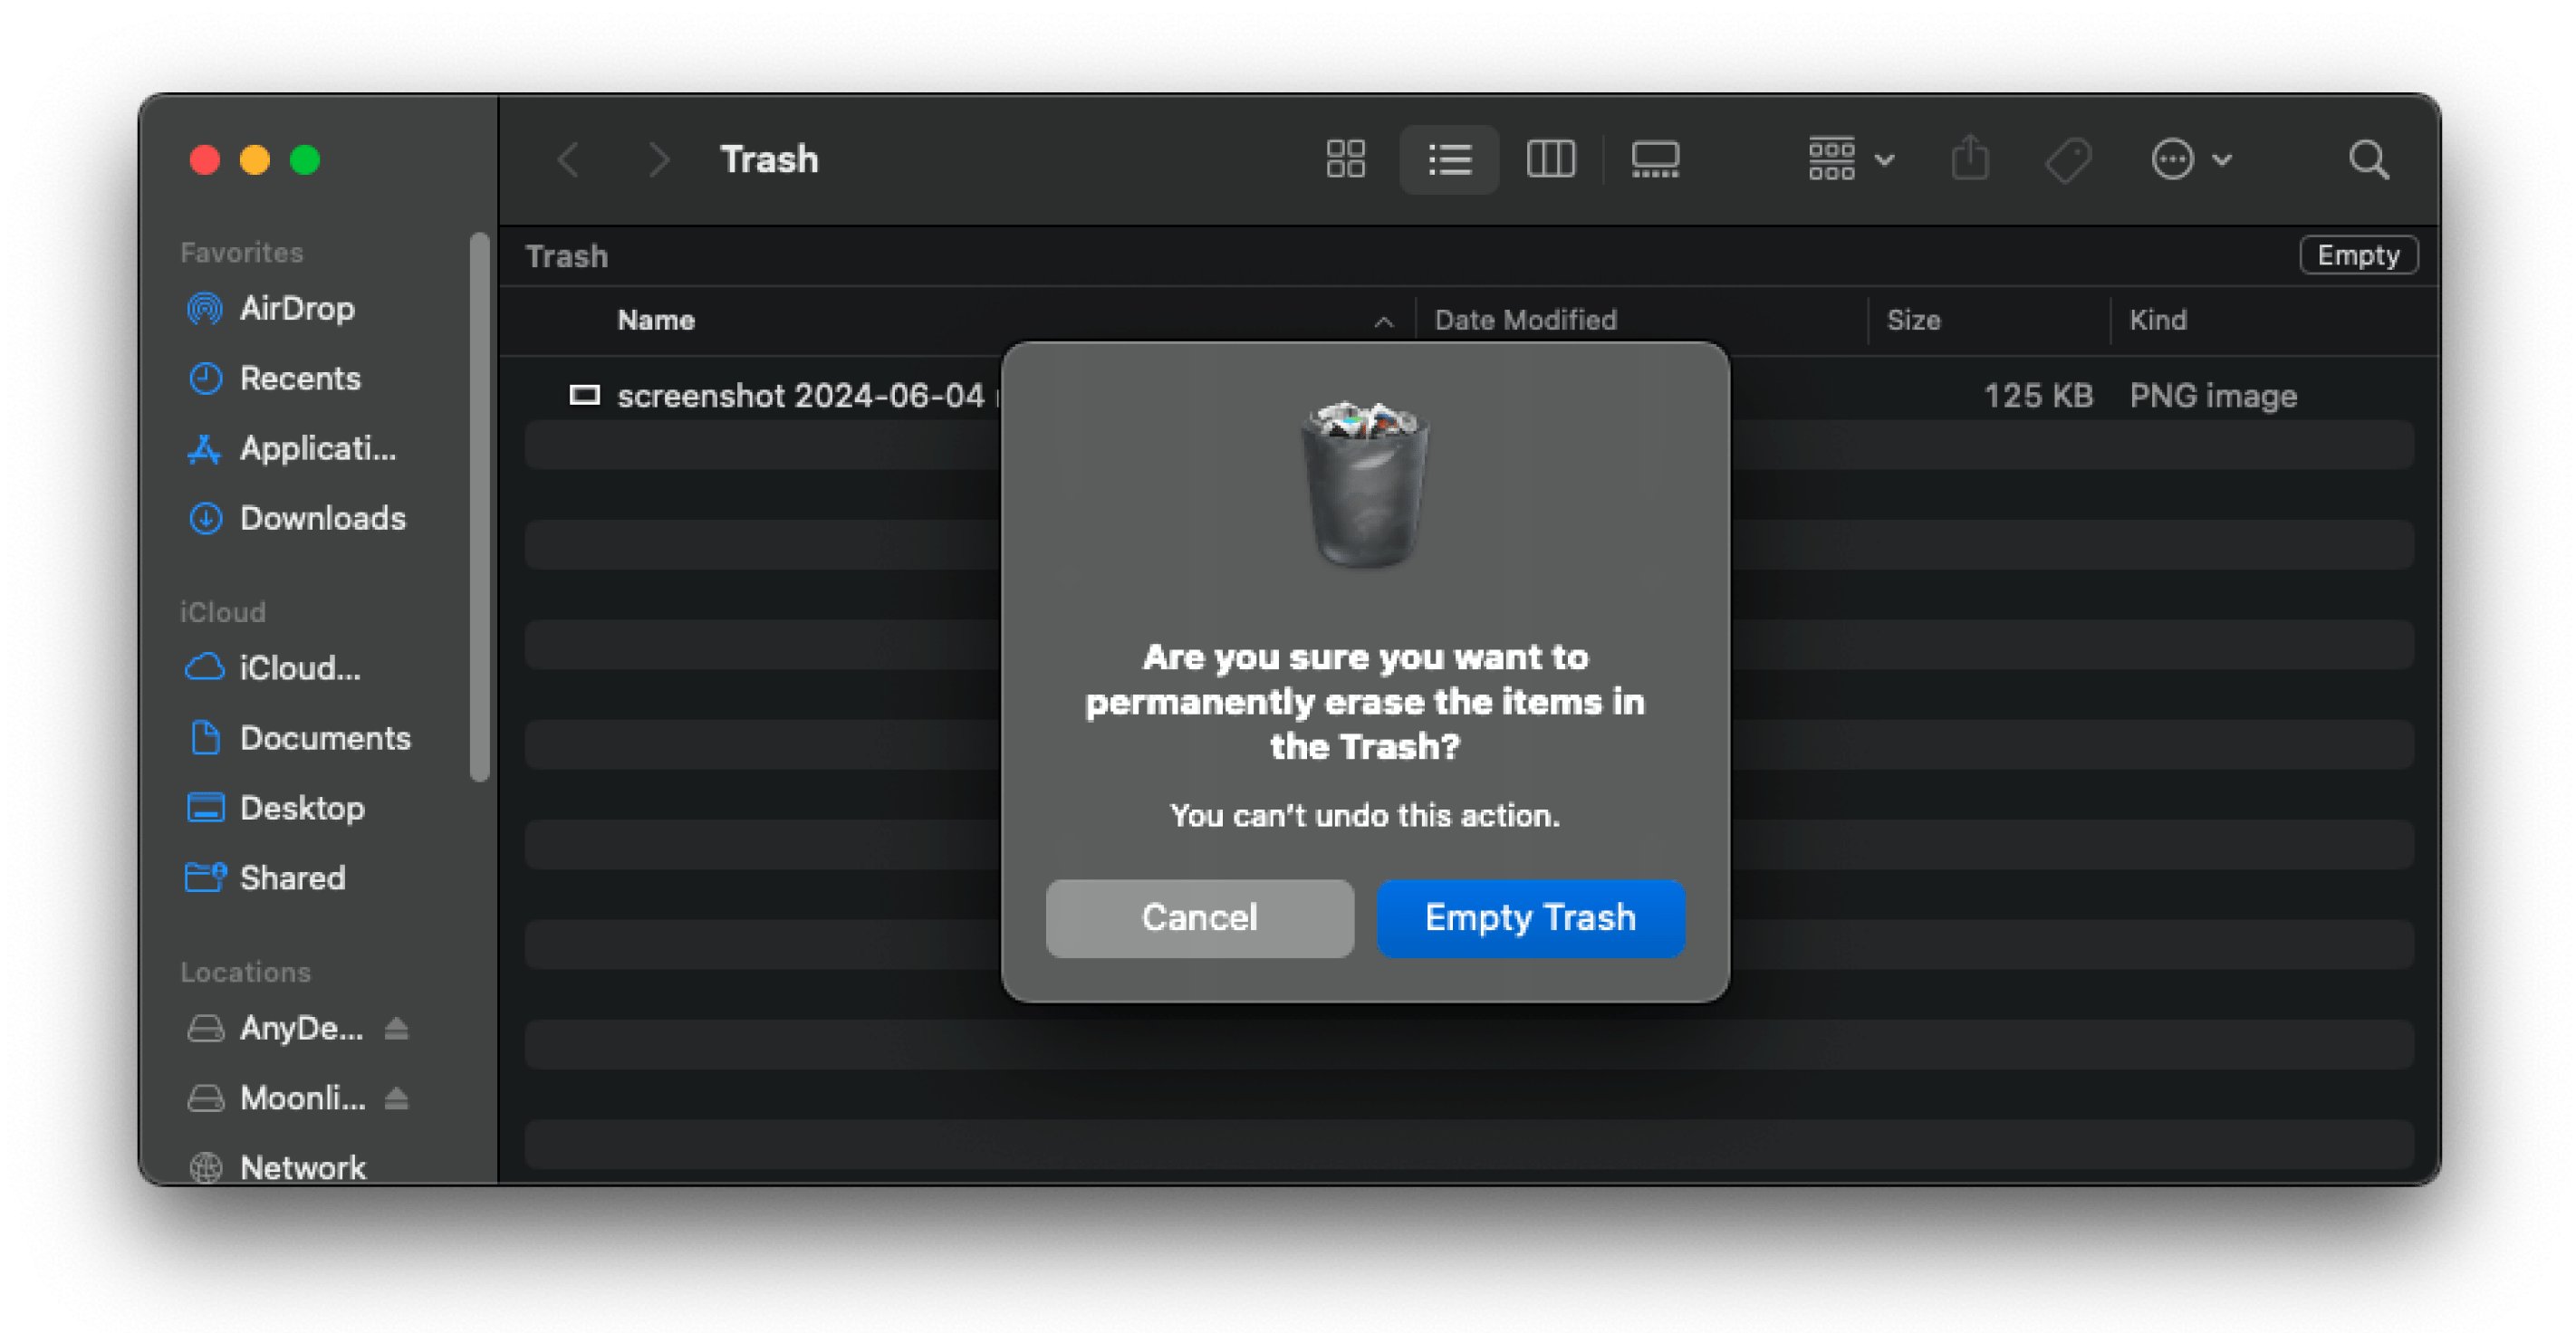This screenshot has width=2576, height=1333.
Task: Toggle sort direction arrow in Name column
Action: pyautogui.click(x=1383, y=321)
